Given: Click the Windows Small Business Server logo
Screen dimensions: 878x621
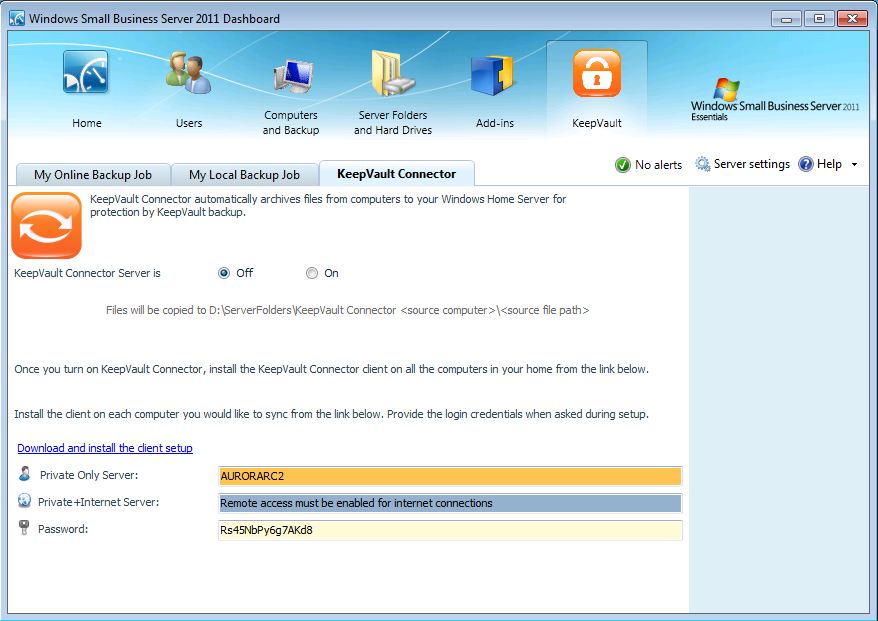Looking at the screenshot, I should [x=774, y=100].
